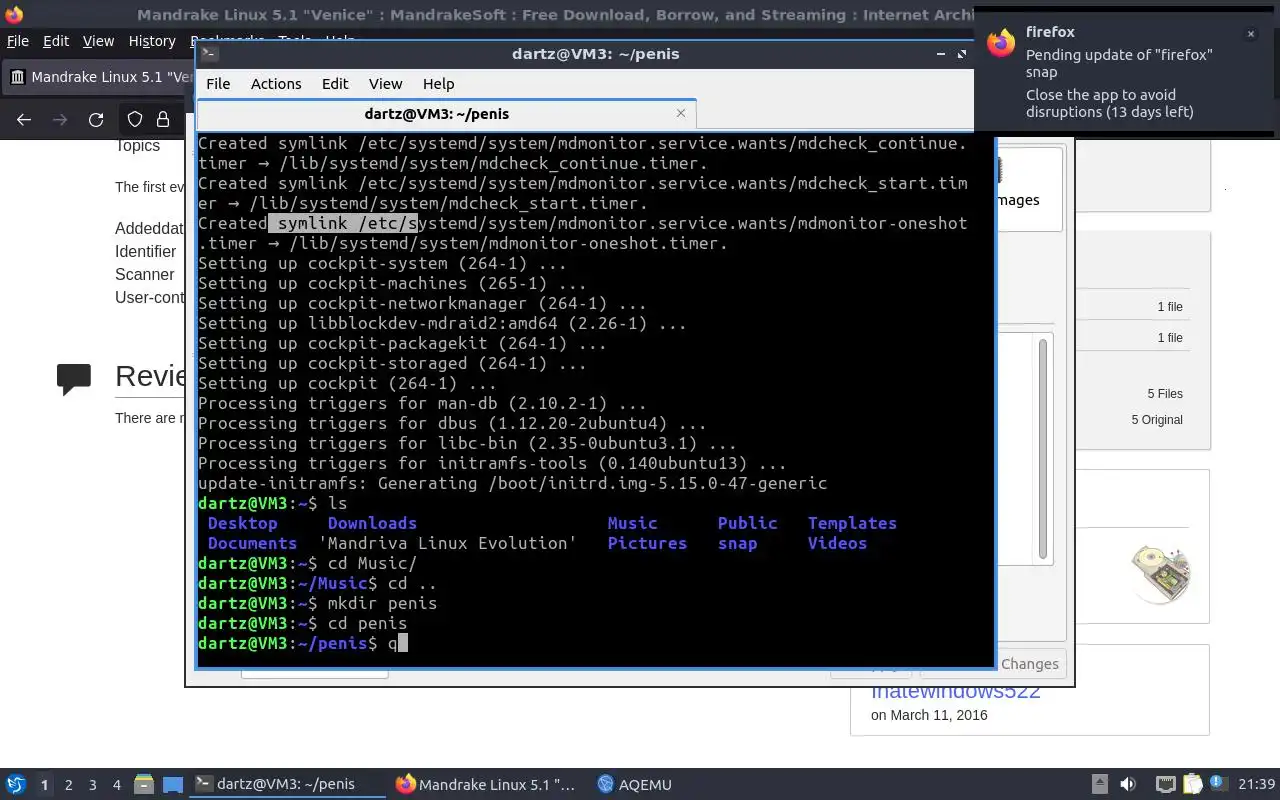Open the terminal Actions menu
The height and width of the screenshot is (800, 1280).
coord(276,84)
